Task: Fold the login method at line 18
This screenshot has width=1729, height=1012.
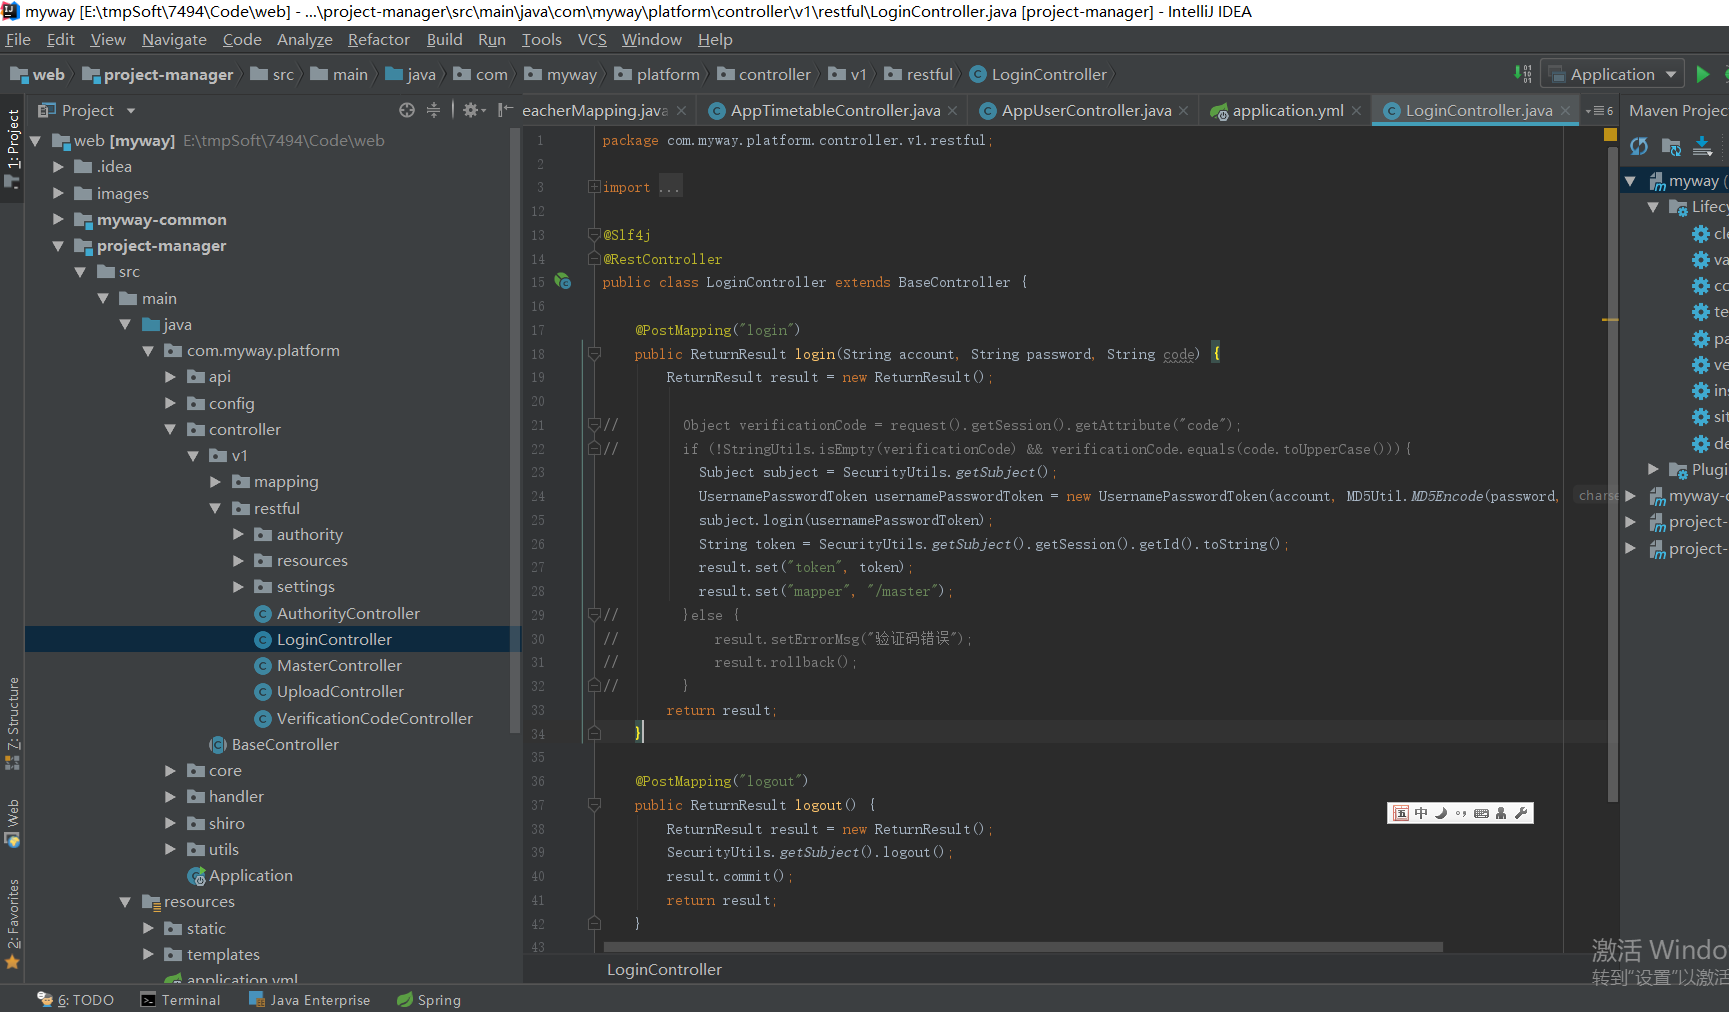Action: click(x=594, y=354)
